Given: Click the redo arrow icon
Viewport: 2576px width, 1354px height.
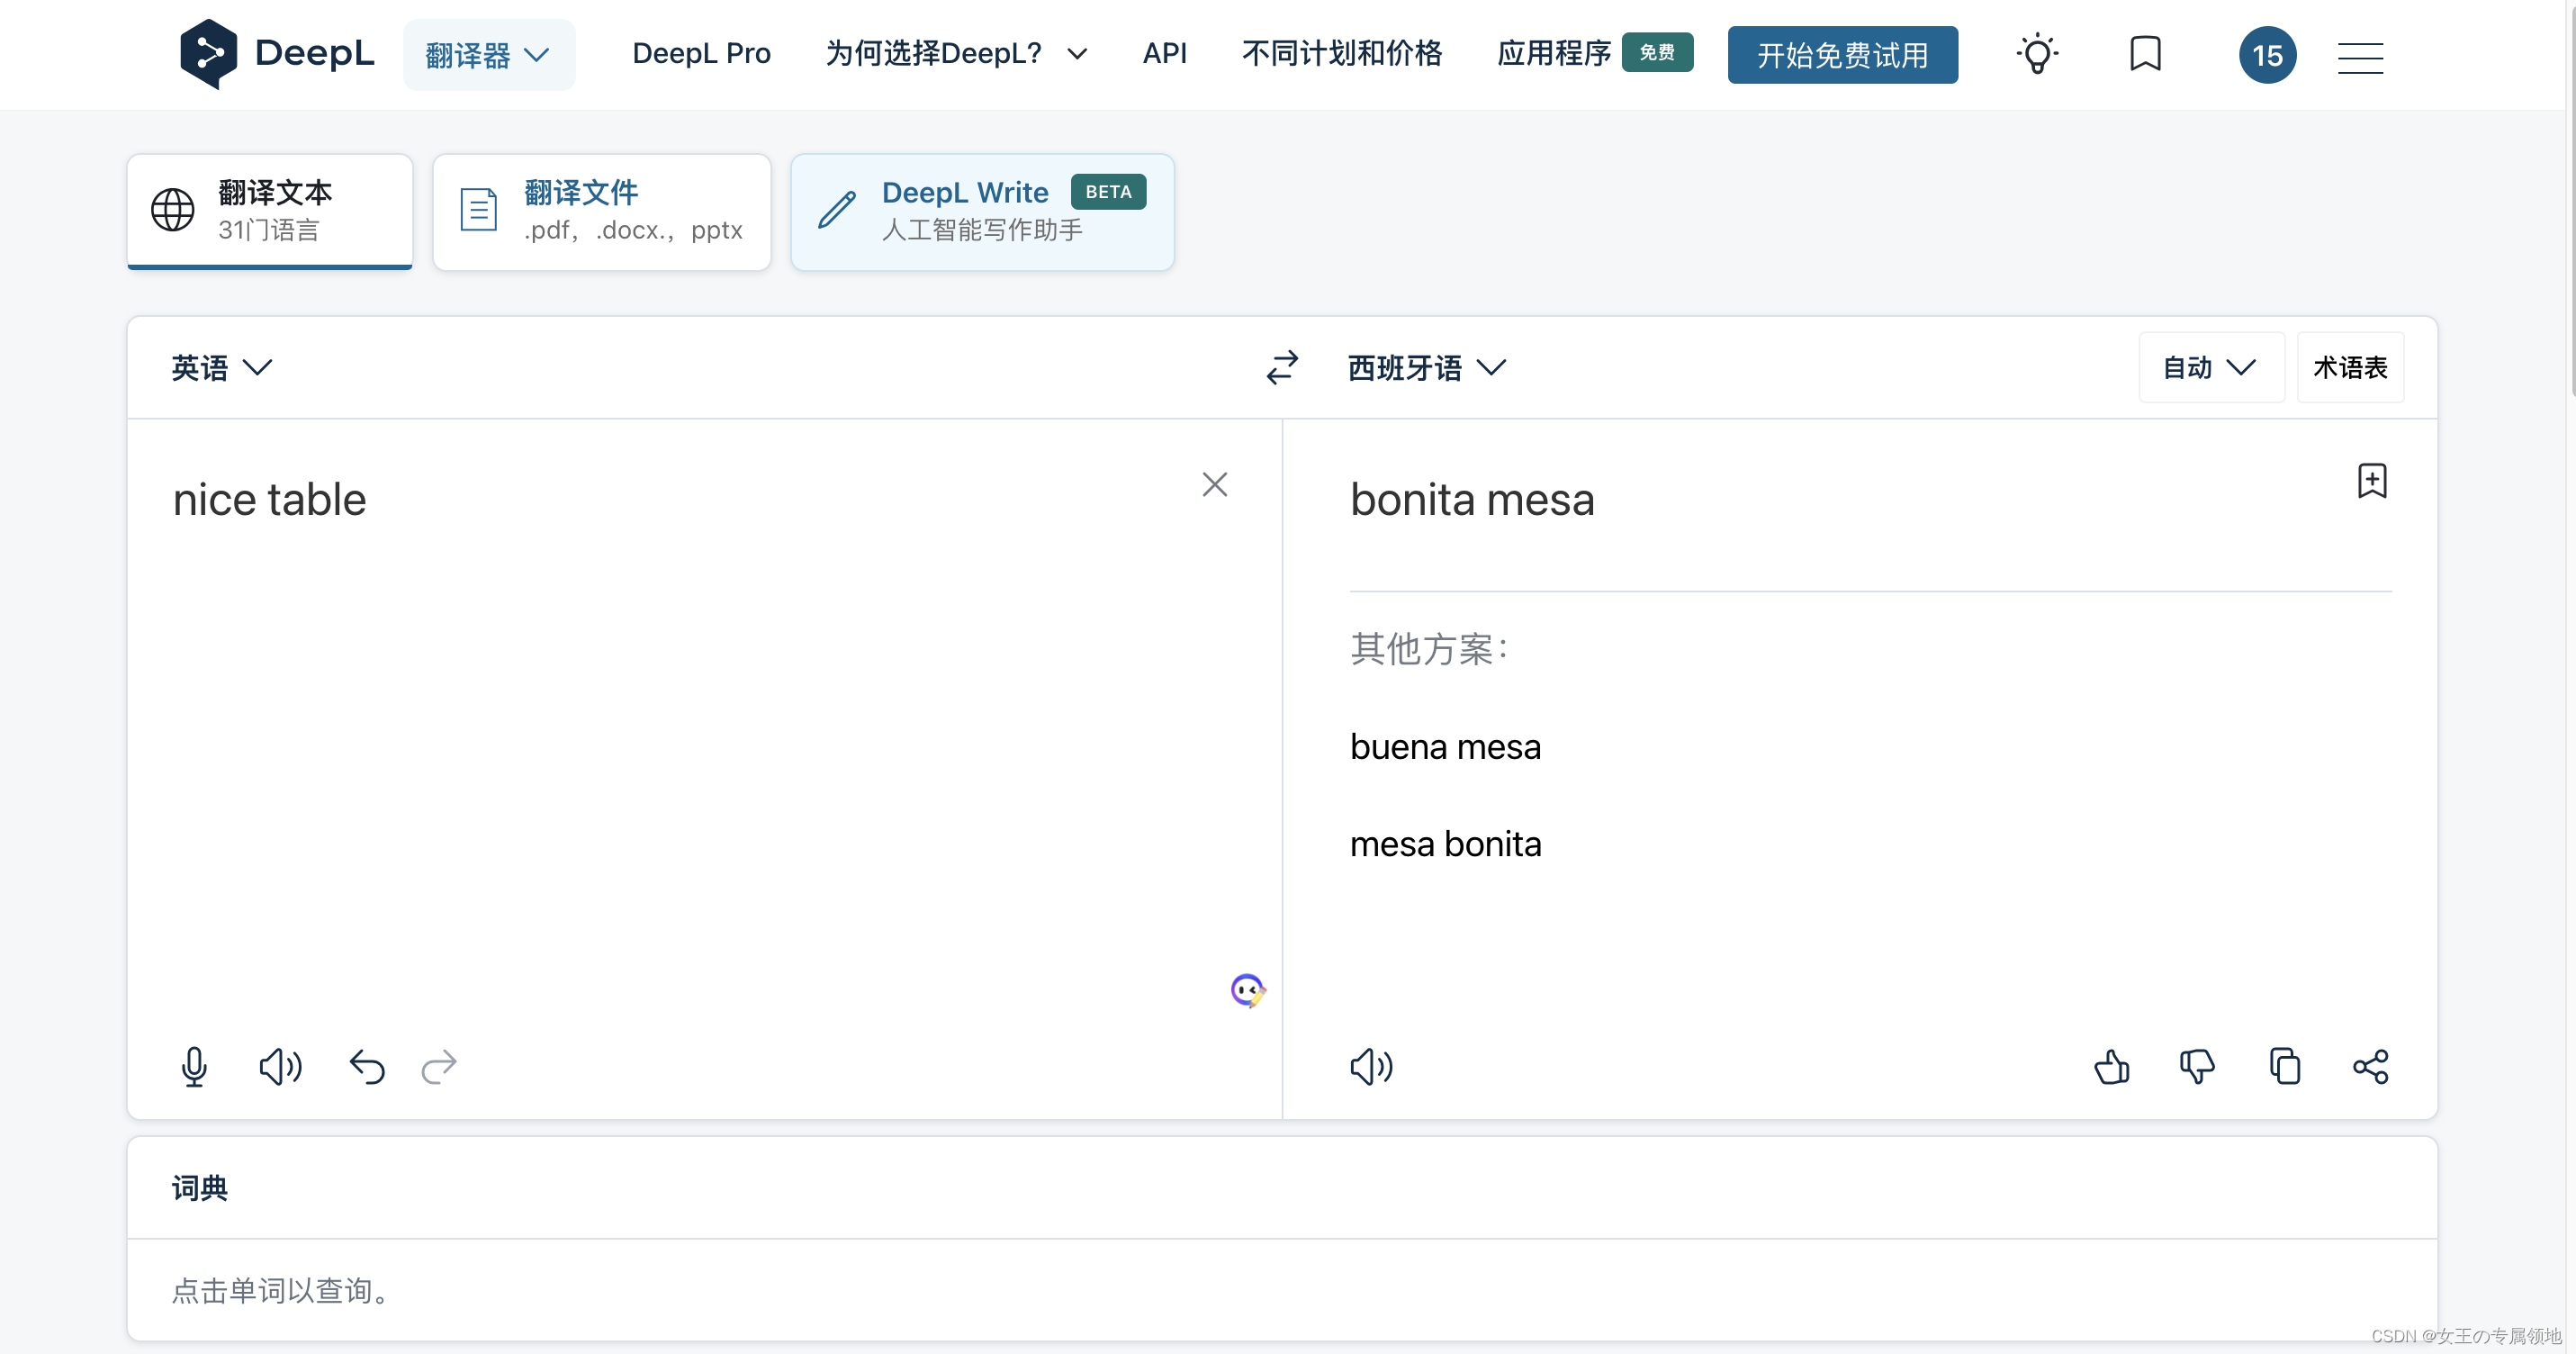Looking at the screenshot, I should tap(439, 1066).
